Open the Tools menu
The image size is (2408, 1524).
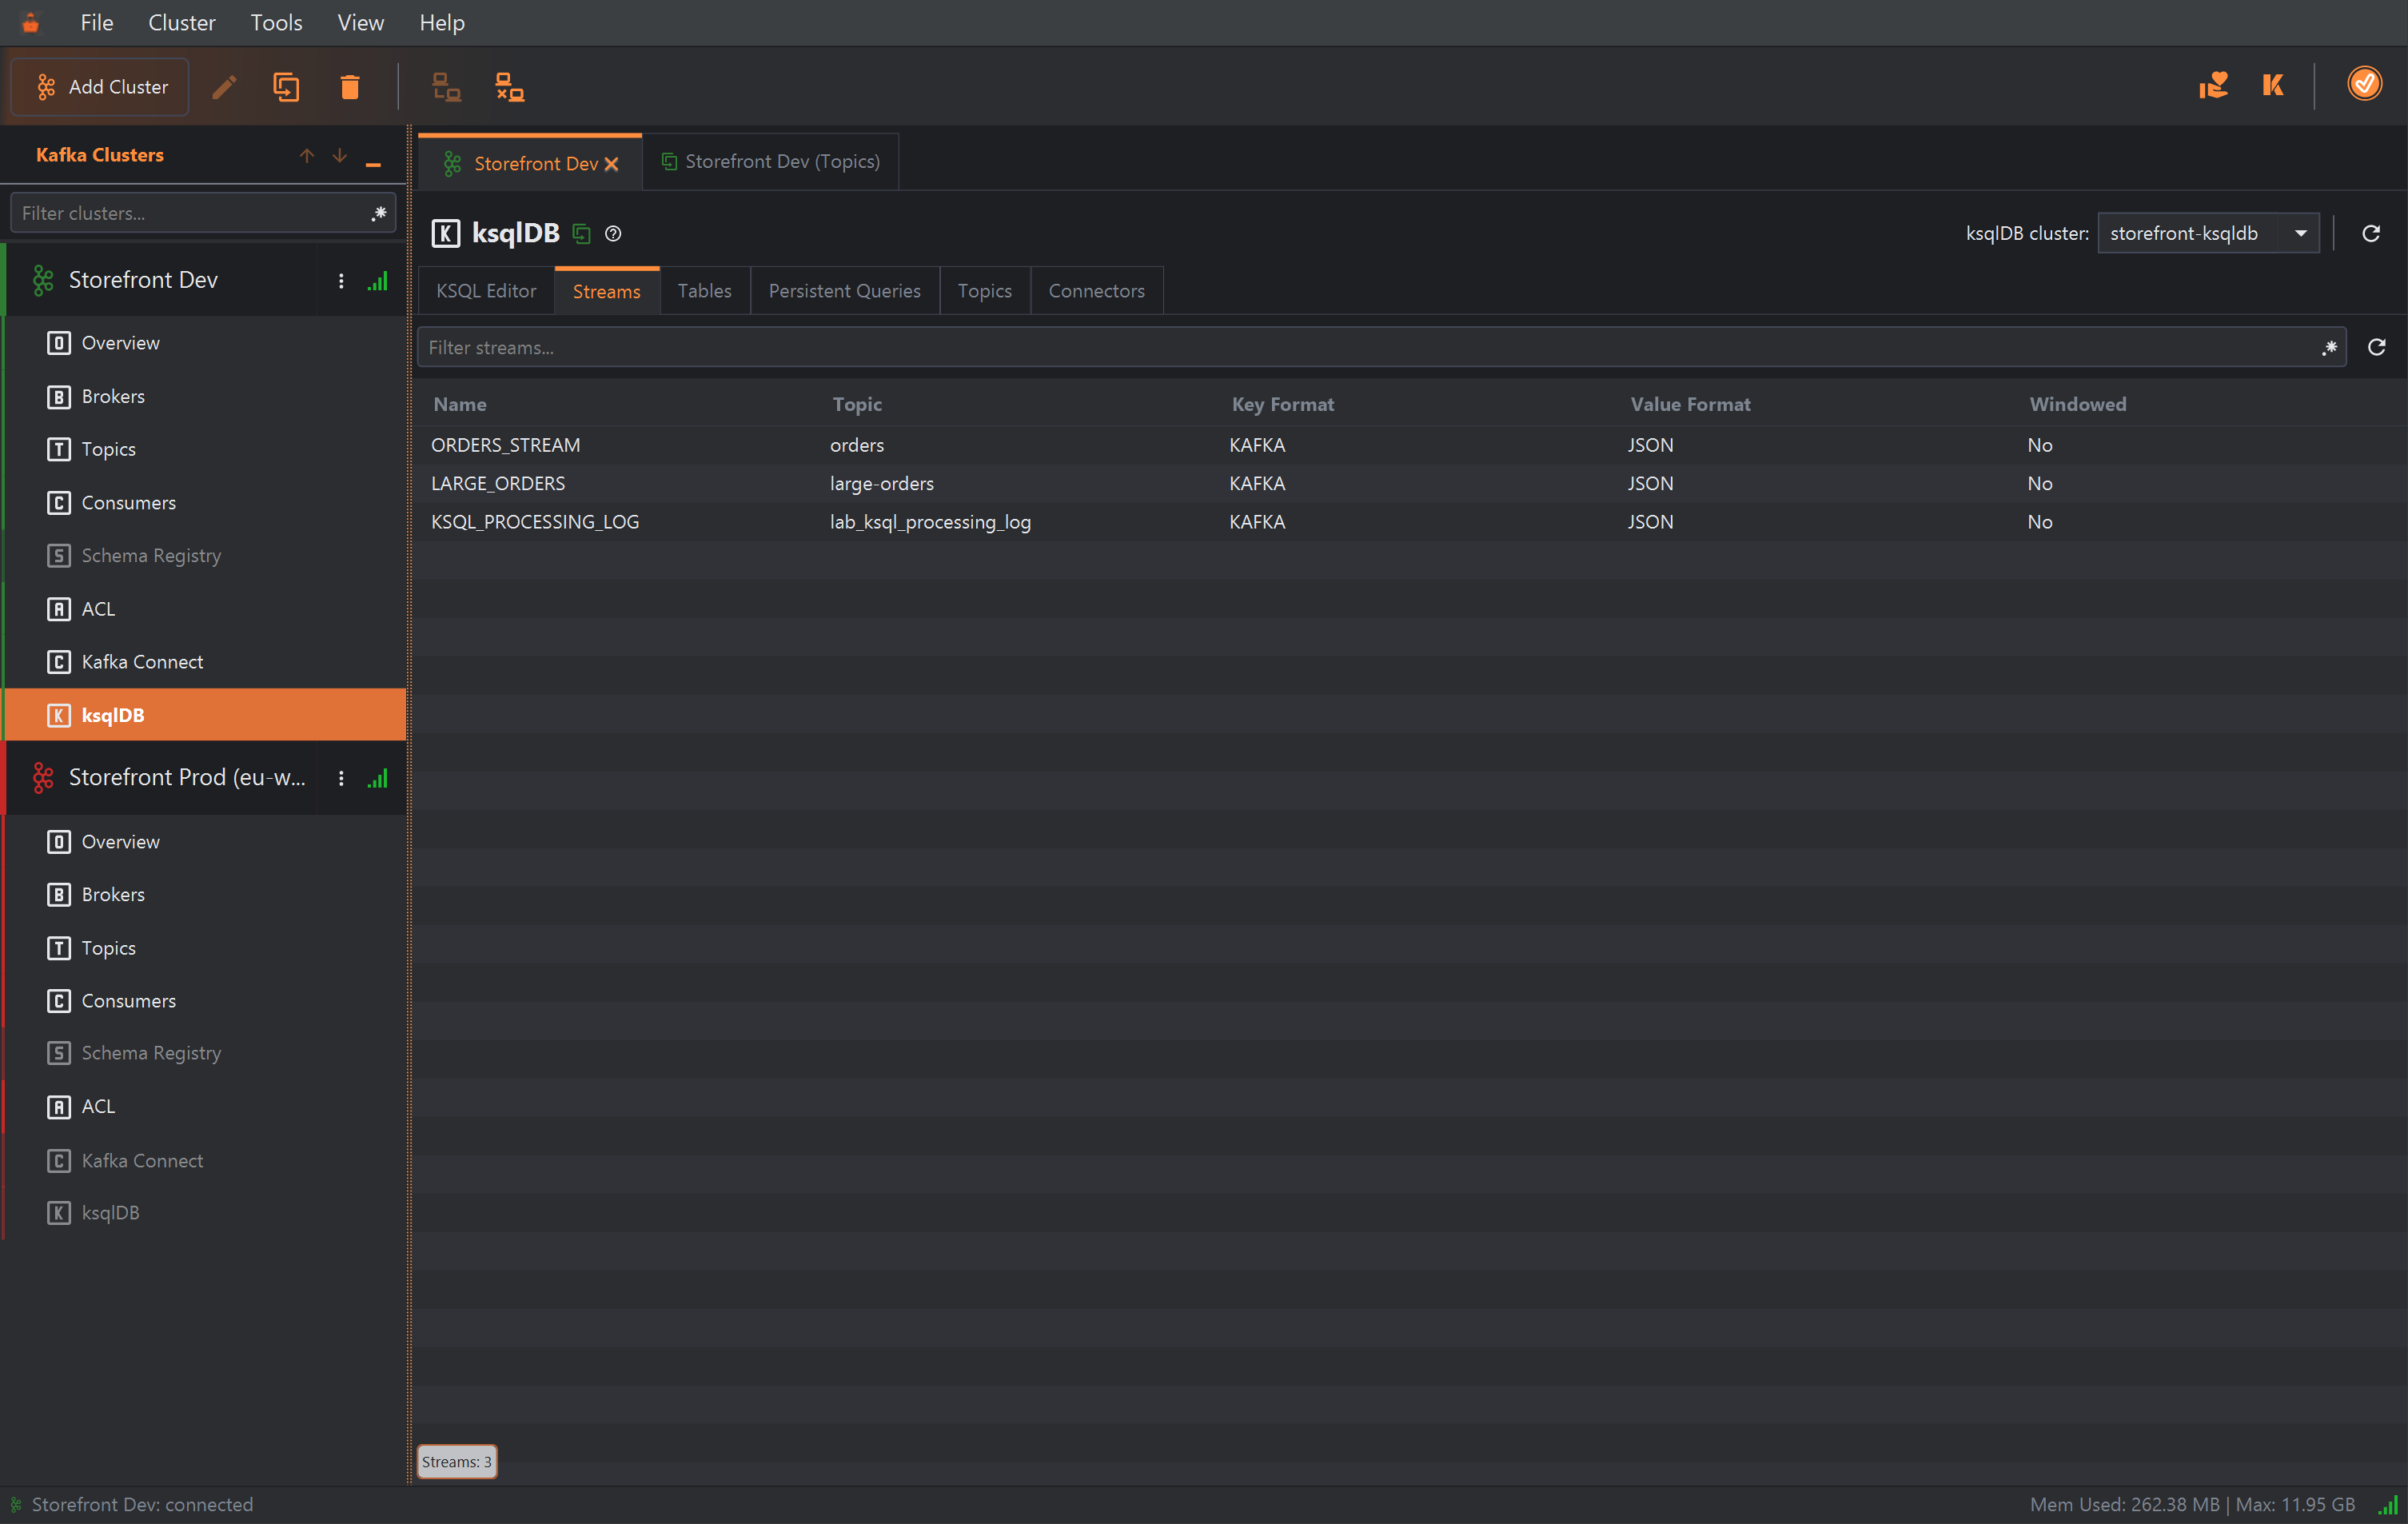tap(276, 22)
